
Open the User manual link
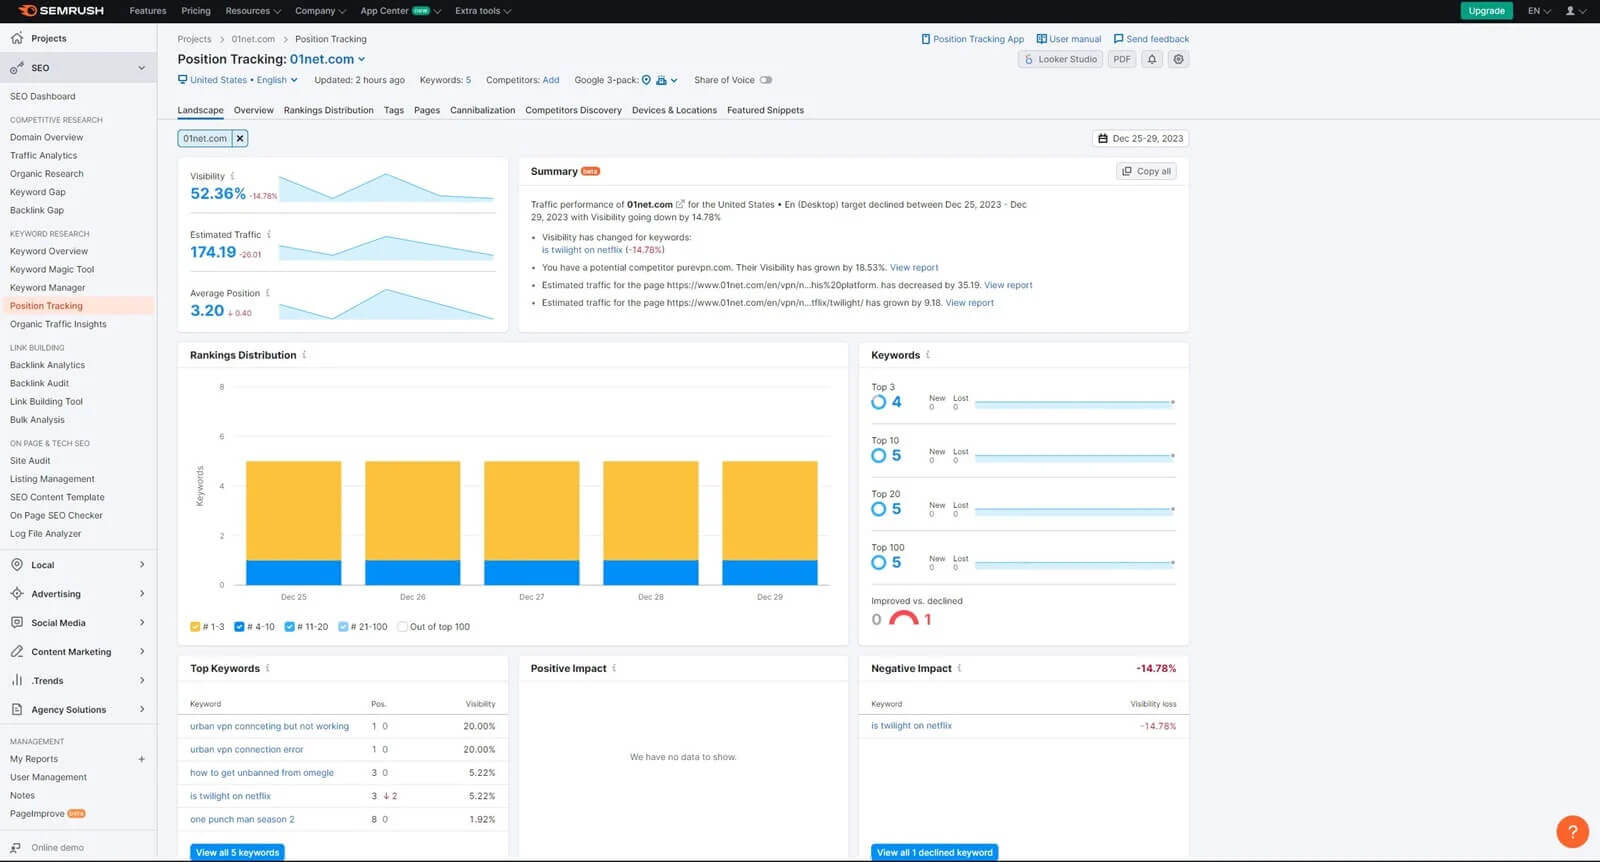(x=1069, y=39)
